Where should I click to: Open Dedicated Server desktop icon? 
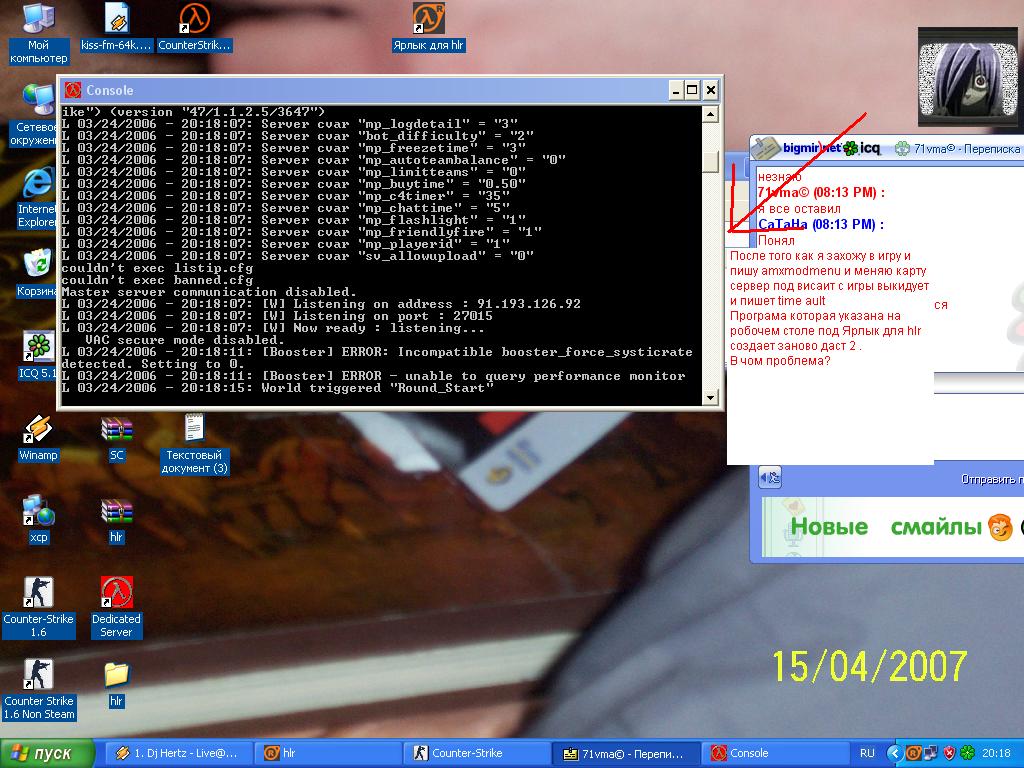pyautogui.click(x=116, y=607)
